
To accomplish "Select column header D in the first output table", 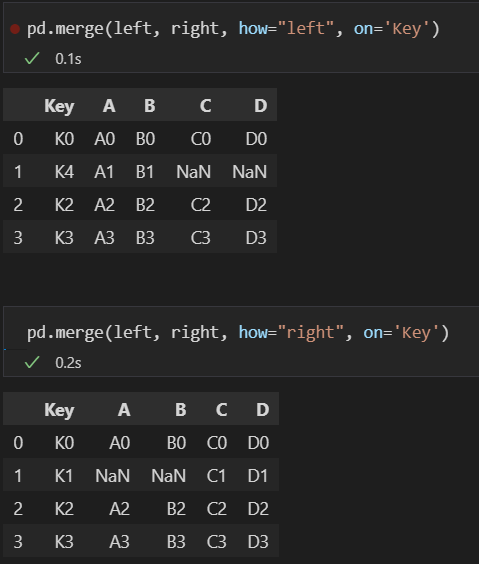I will 261,106.
